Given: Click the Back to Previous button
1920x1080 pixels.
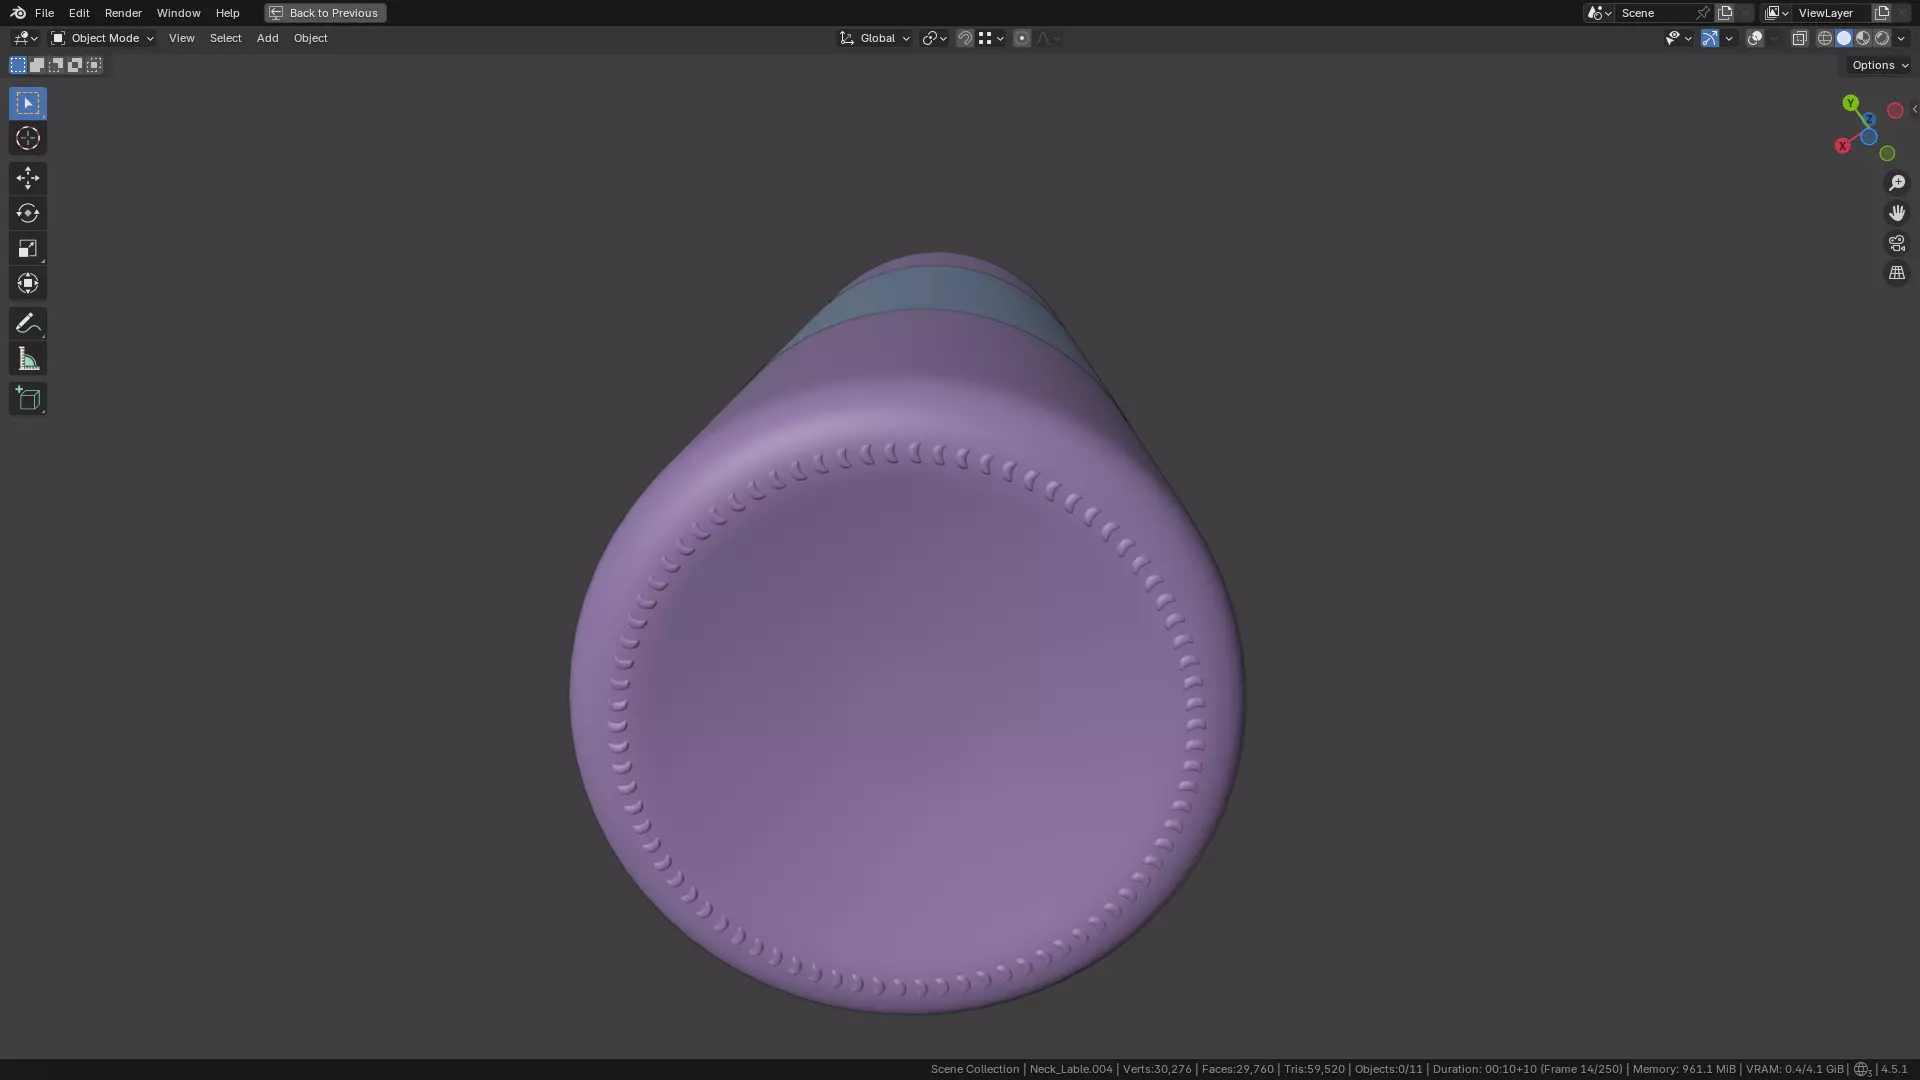Looking at the screenshot, I should coord(325,13).
